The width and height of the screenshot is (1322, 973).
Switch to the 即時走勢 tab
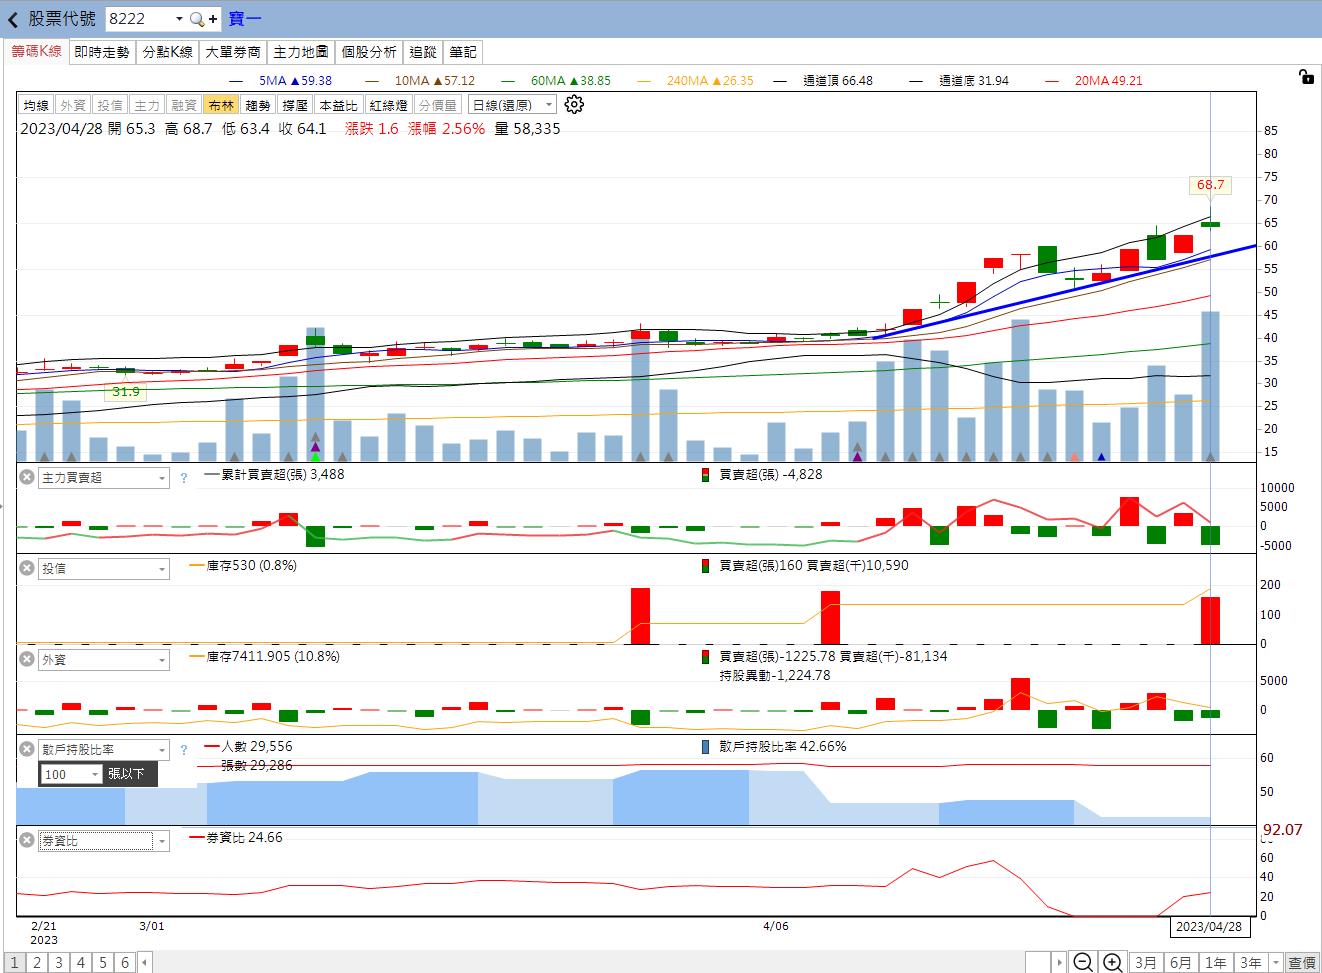(x=102, y=52)
